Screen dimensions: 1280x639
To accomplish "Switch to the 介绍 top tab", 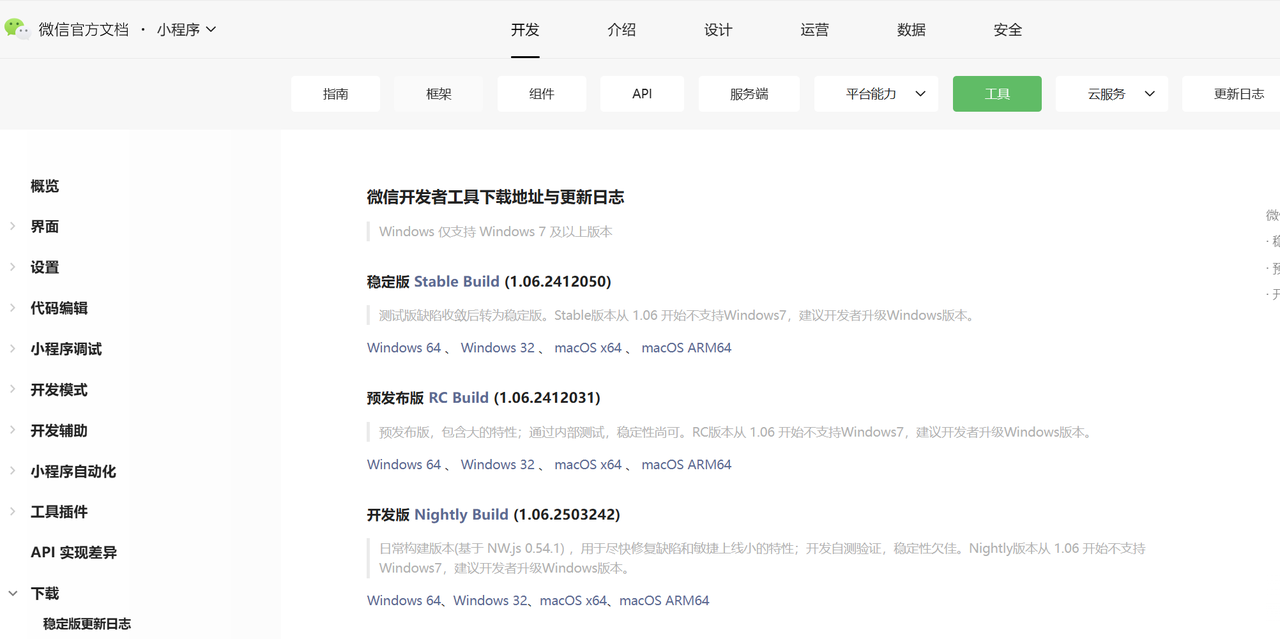I will pos(621,30).
